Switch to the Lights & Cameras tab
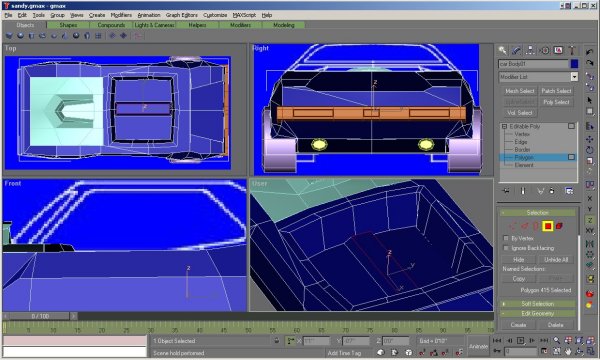 pos(154,25)
